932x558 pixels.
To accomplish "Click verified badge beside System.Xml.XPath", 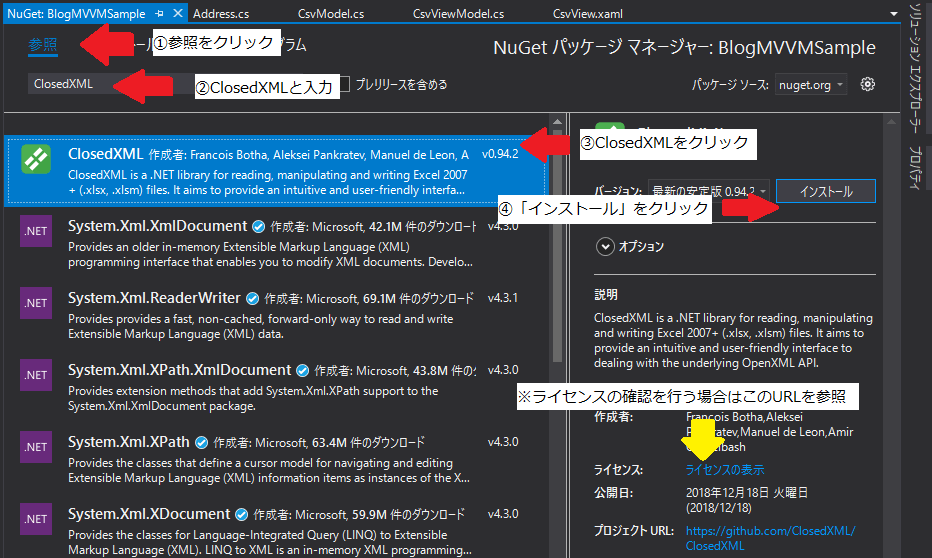I will 201,443.
